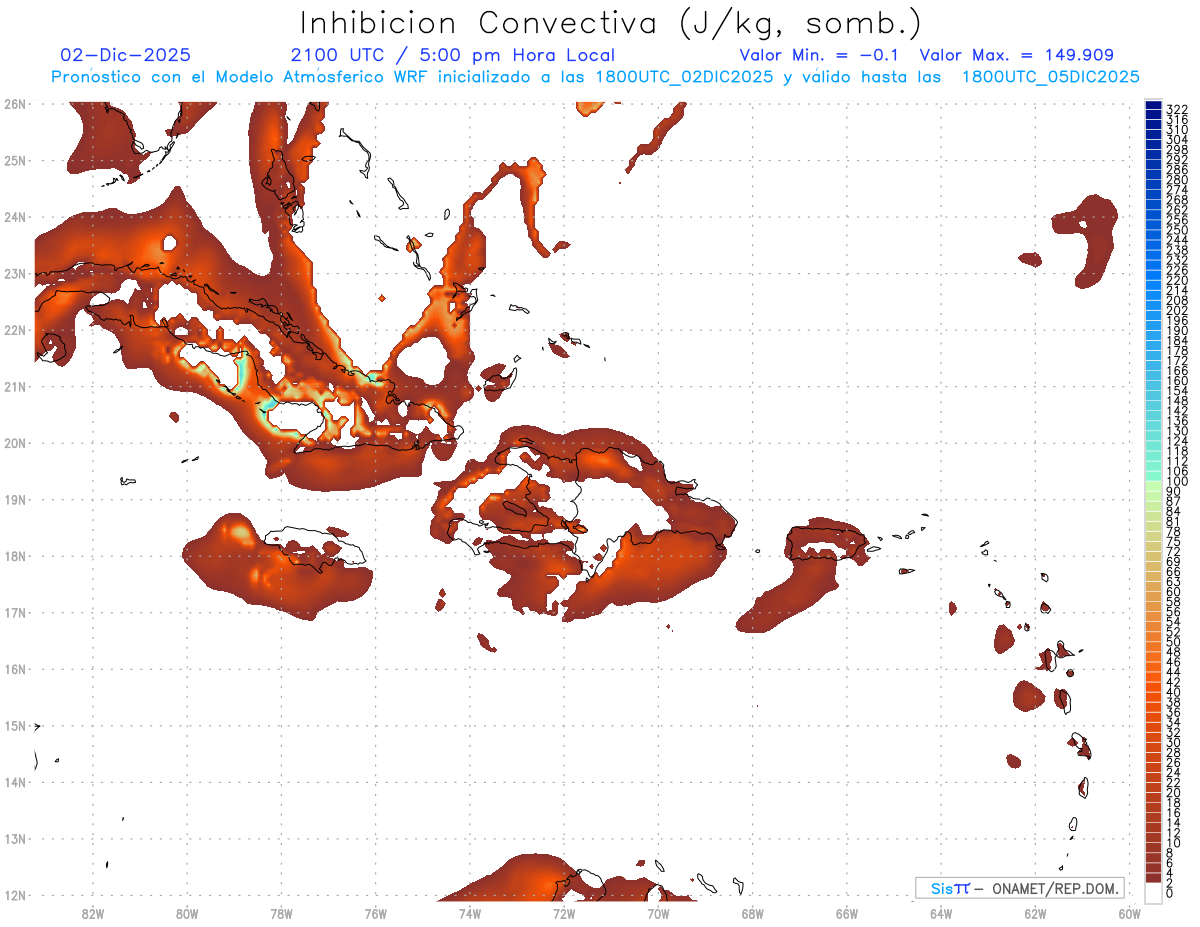The image size is (1200, 927).
Task: Click the 66W longitude label
Action: click(x=847, y=912)
